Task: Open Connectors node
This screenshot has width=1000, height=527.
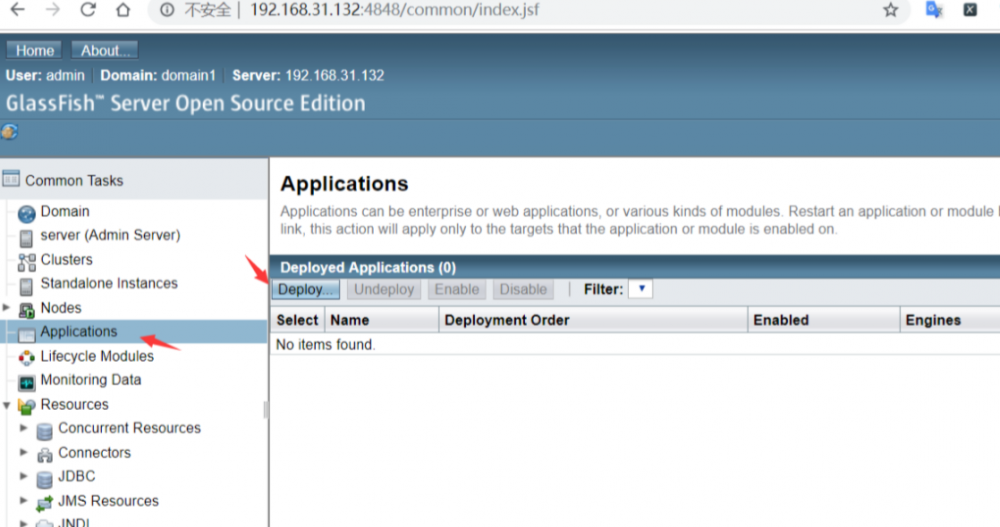Action: (x=94, y=452)
